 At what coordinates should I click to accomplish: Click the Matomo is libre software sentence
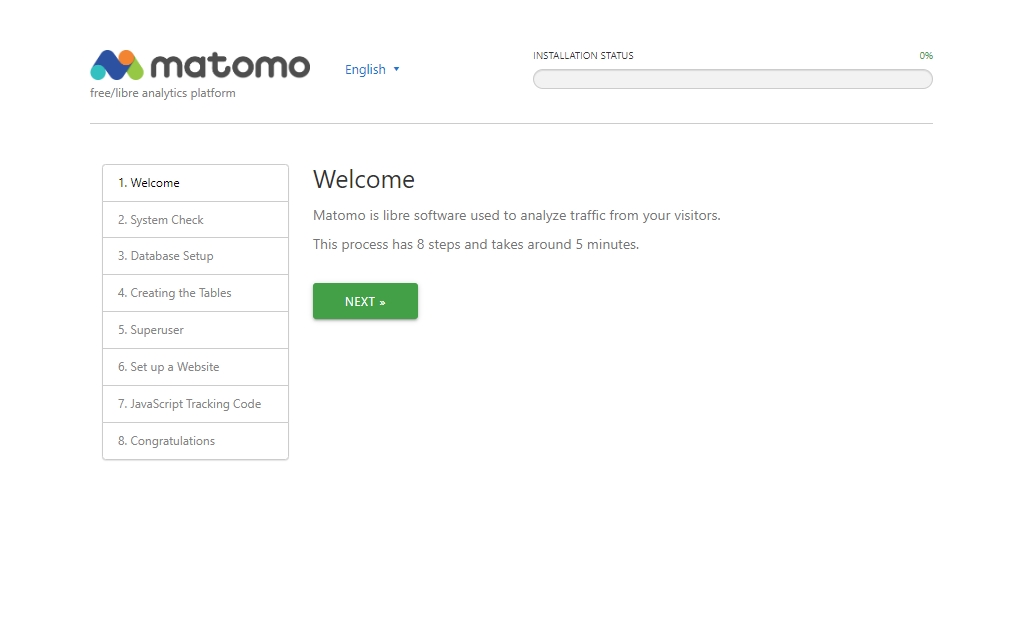pos(516,215)
